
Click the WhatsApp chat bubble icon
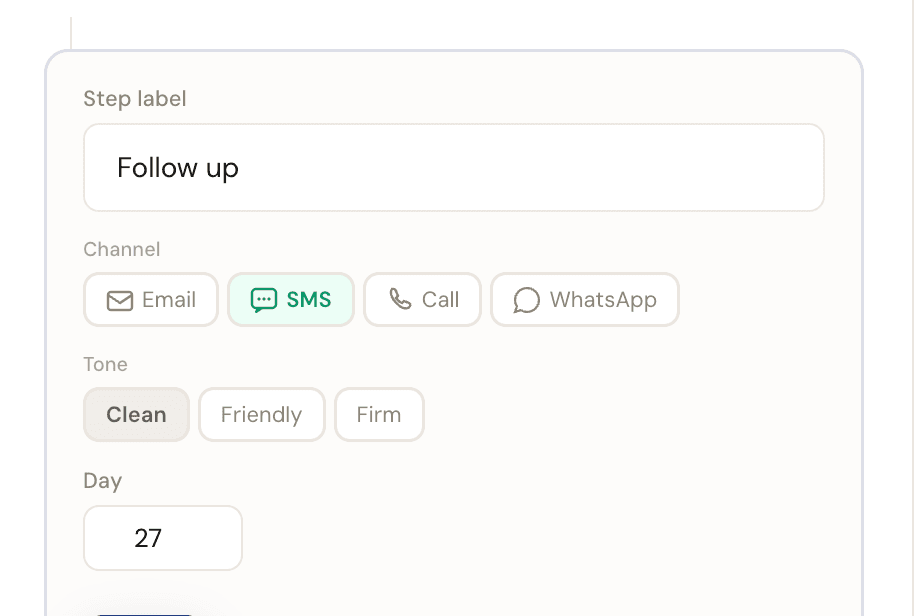click(526, 300)
